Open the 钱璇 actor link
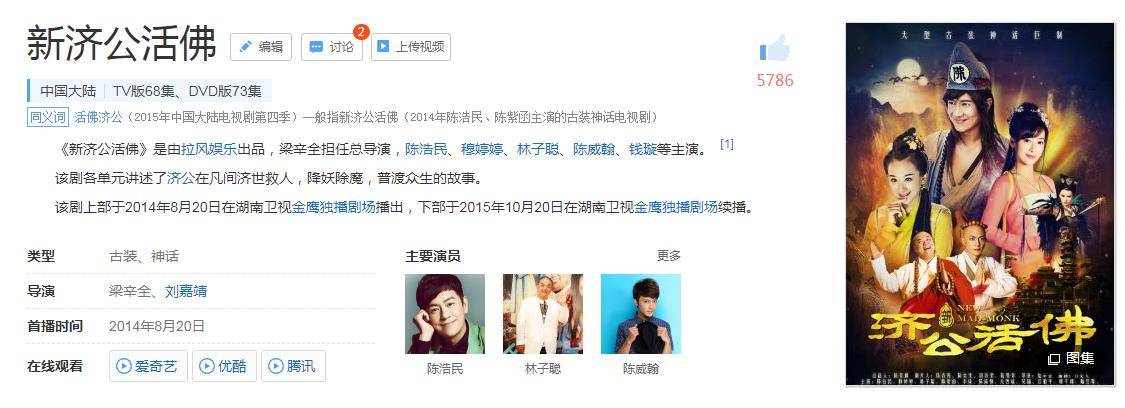1125x408 pixels. [x=642, y=149]
